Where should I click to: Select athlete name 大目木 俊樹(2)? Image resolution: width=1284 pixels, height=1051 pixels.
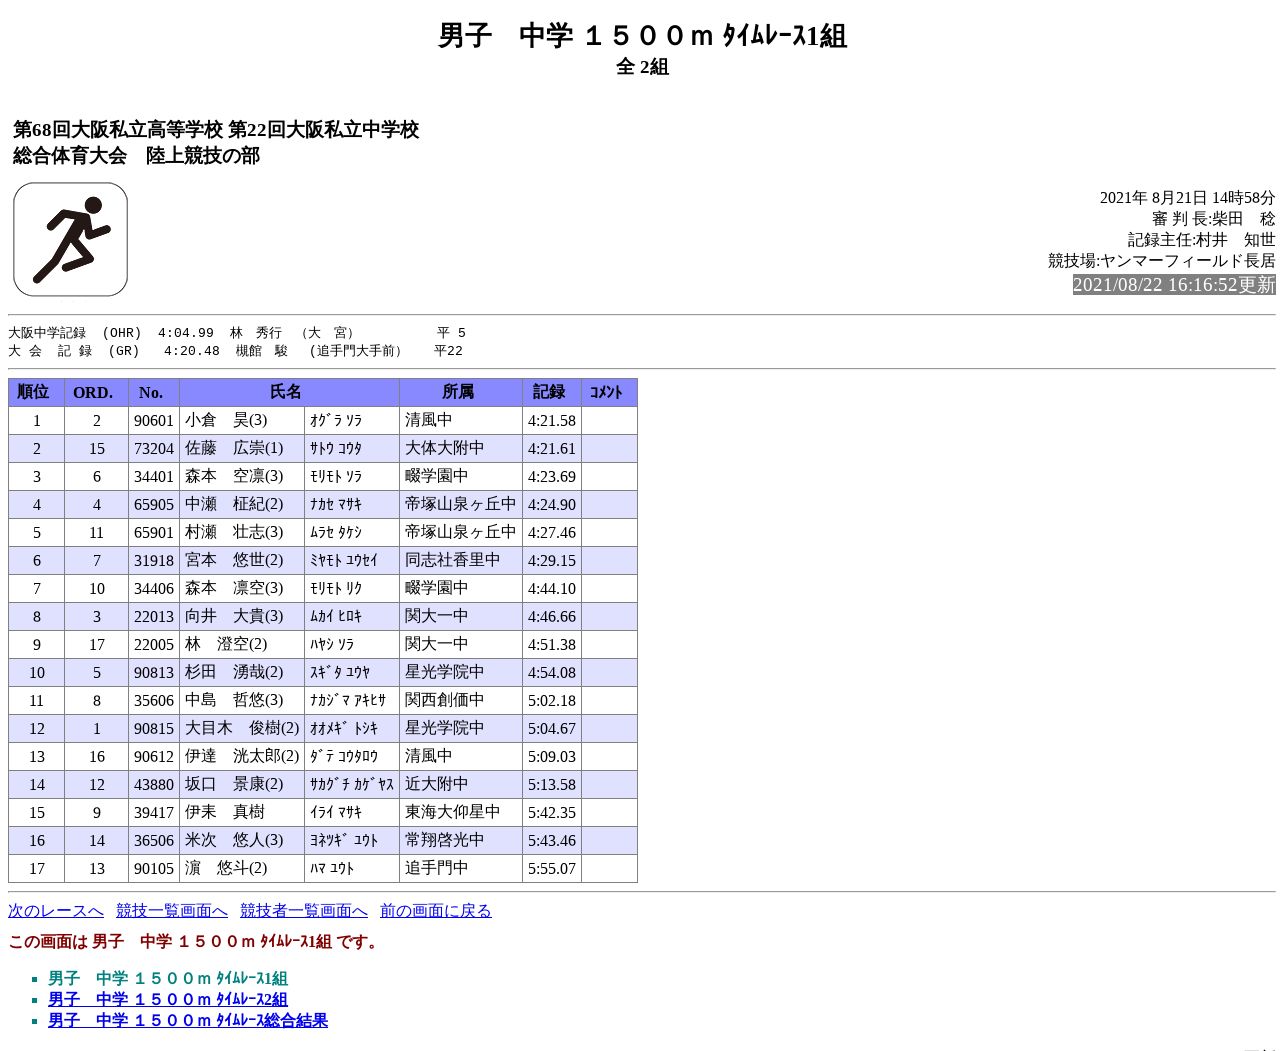point(242,729)
